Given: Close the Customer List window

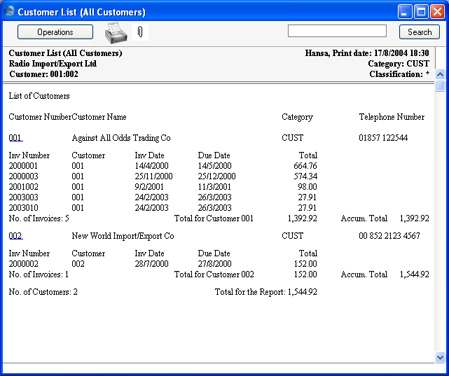Looking at the screenshot, I should click(437, 12).
